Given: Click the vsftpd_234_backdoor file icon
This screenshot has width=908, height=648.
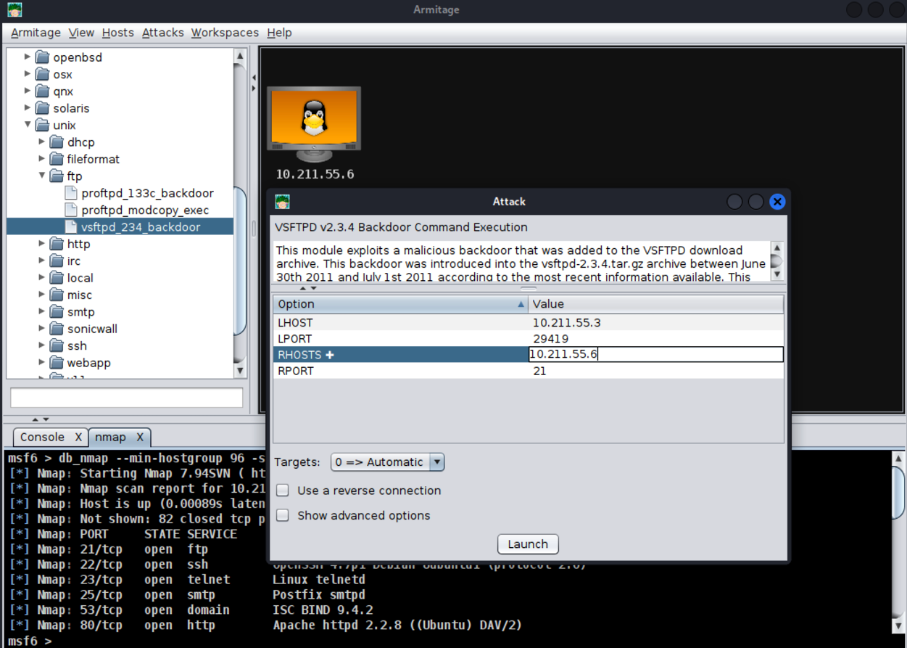Looking at the screenshot, I should tap(71, 226).
